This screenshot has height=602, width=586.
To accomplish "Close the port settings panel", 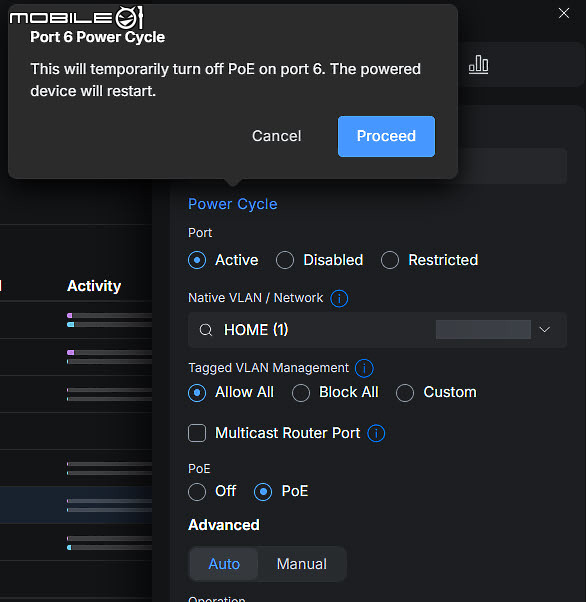I will (564, 13).
